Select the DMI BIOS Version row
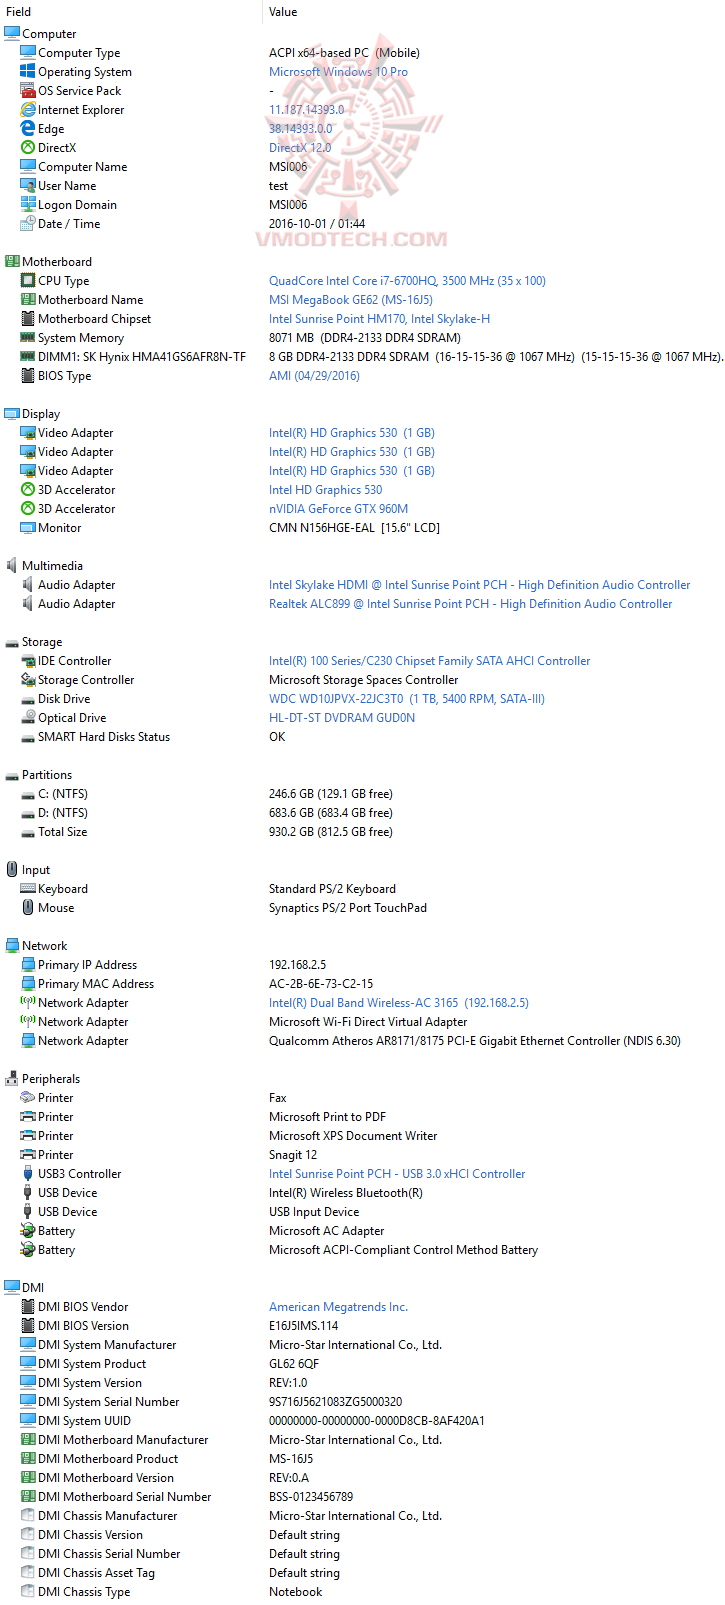 [x=362, y=1325]
